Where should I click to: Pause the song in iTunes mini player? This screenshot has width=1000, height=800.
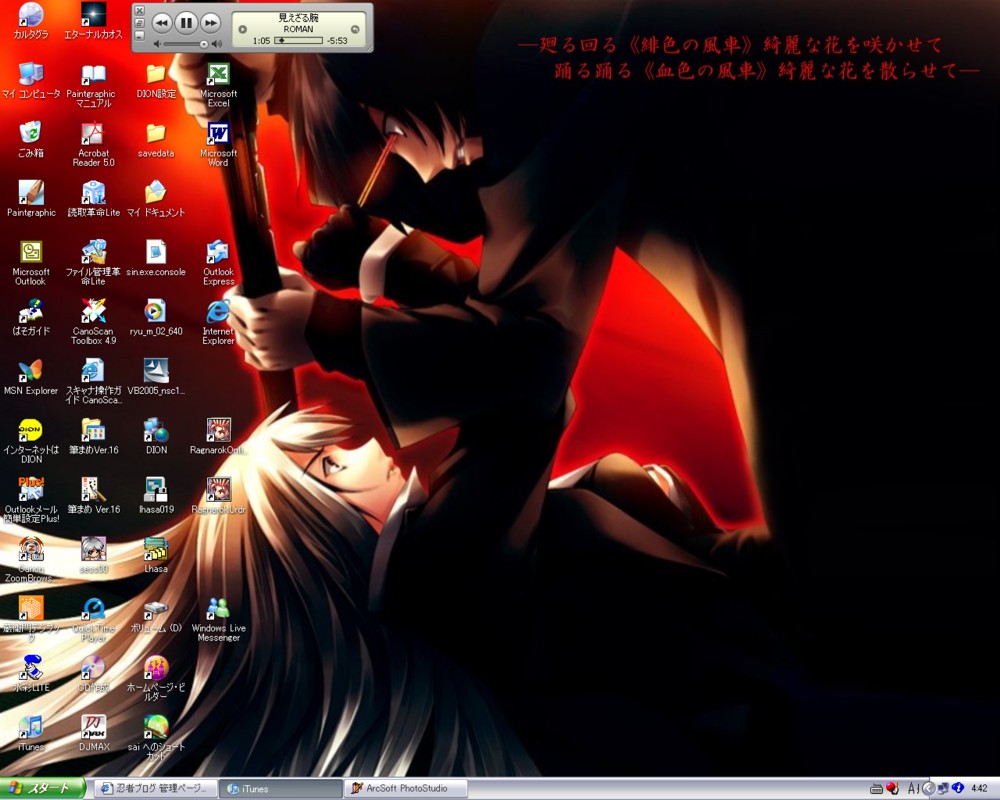186,24
